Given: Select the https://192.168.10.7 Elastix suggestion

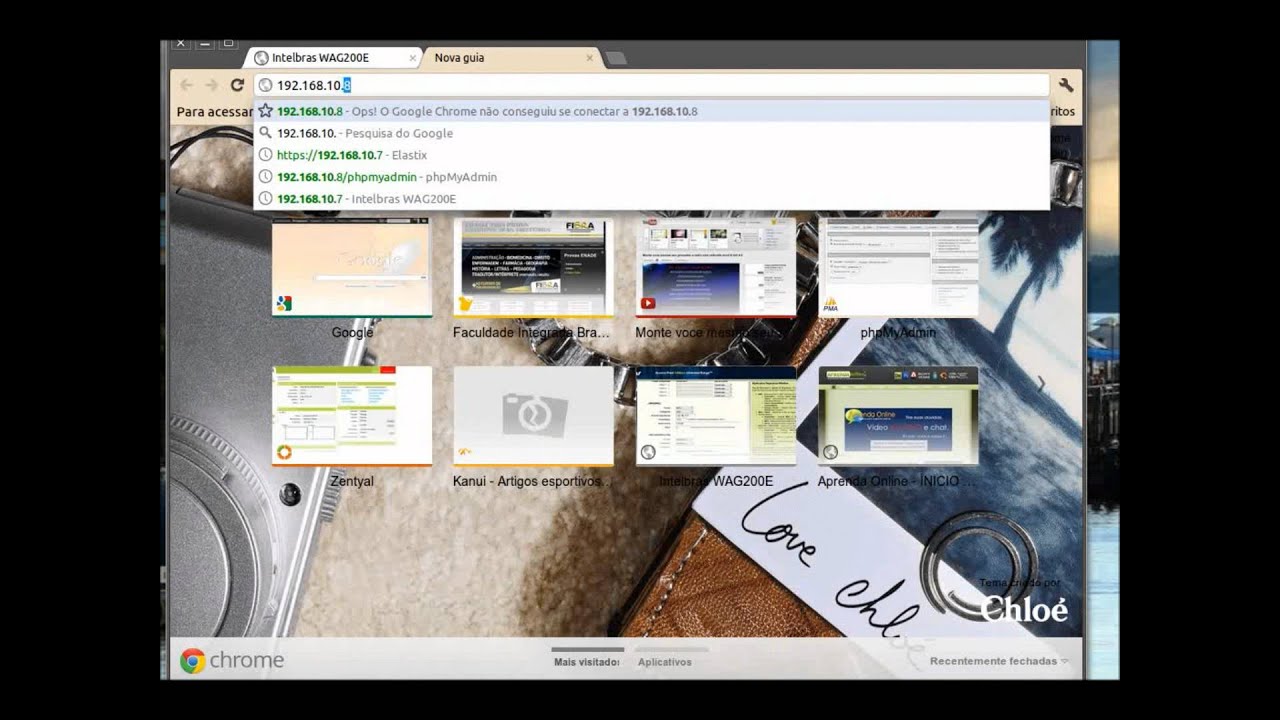Looking at the screenshot, I should [x=651, y=155].
